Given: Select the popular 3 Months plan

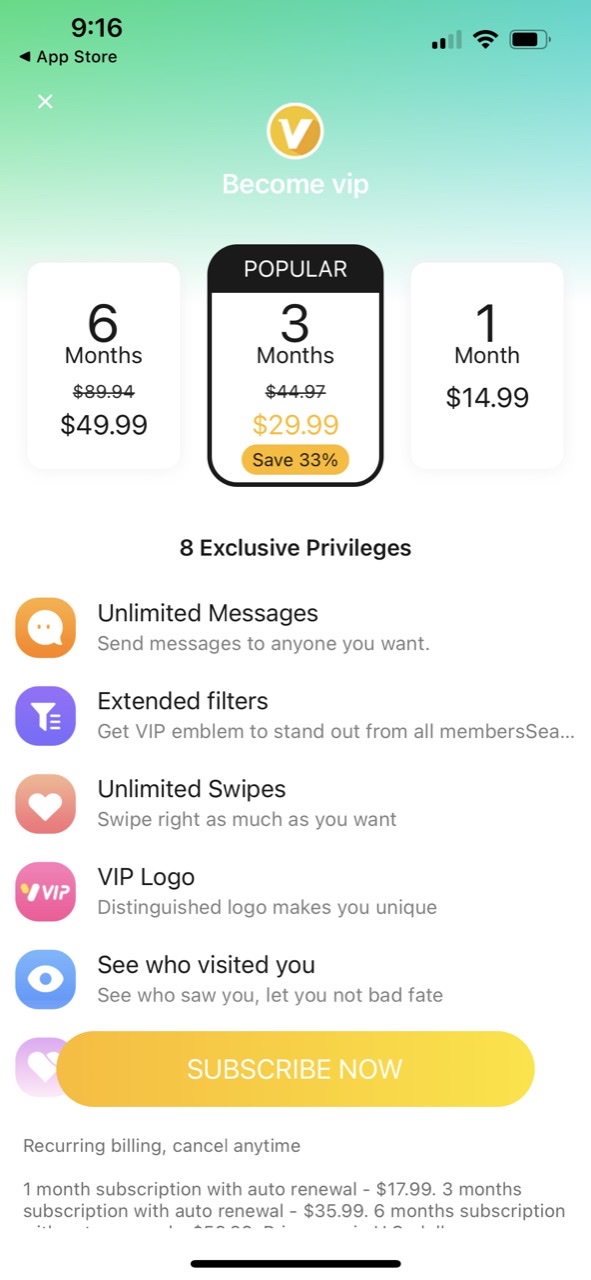Looking at the screenshot, I should (x=295, y=366).
